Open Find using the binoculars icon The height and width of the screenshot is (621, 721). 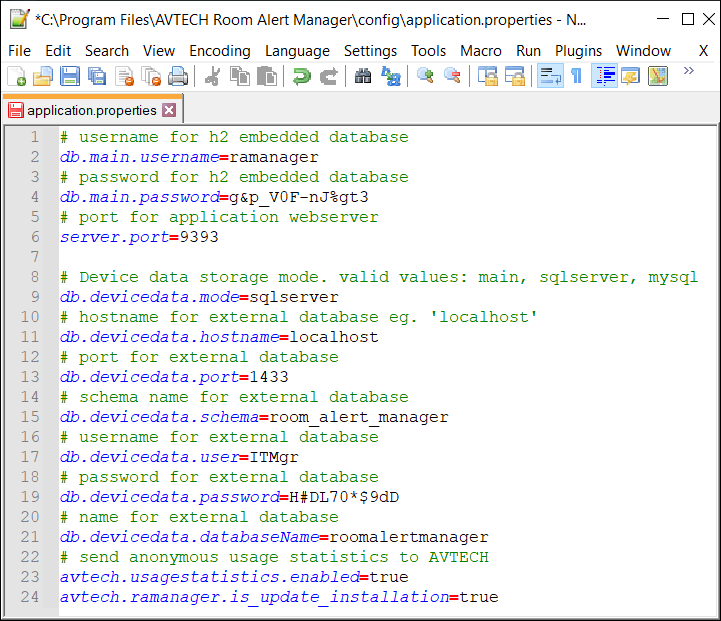[x=363, y=76]
